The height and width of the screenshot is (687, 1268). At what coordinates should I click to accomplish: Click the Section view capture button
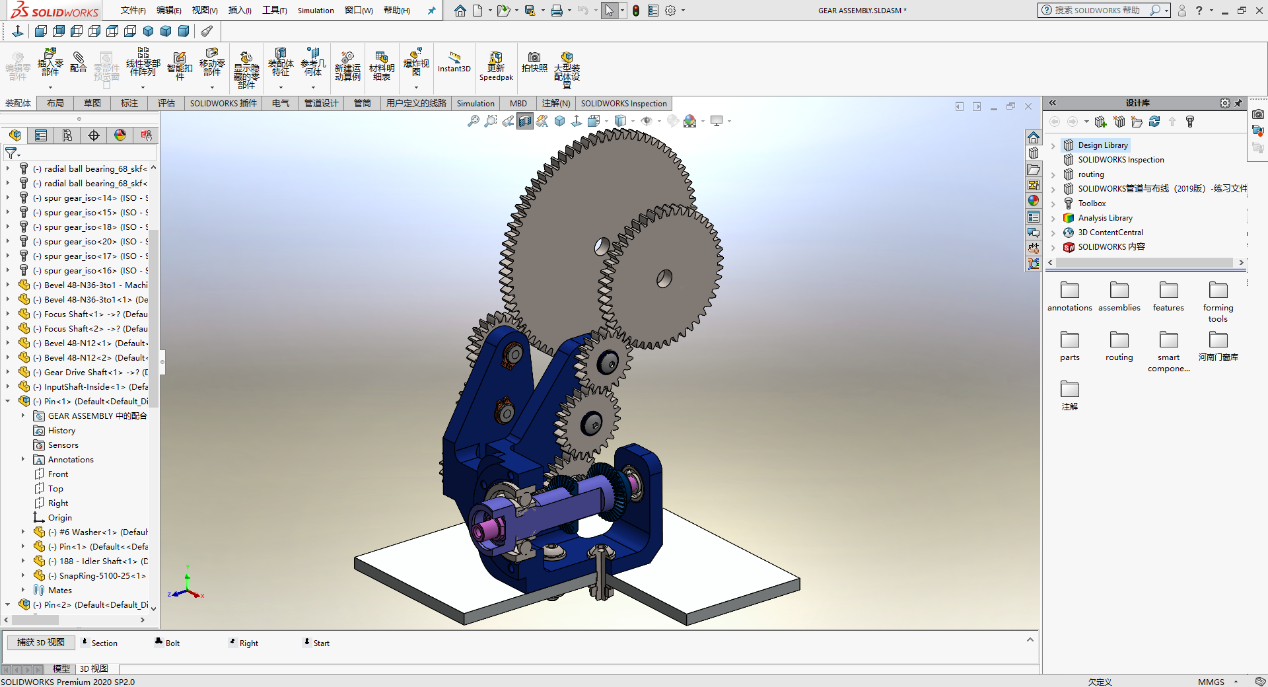click(x=105, y=643)
